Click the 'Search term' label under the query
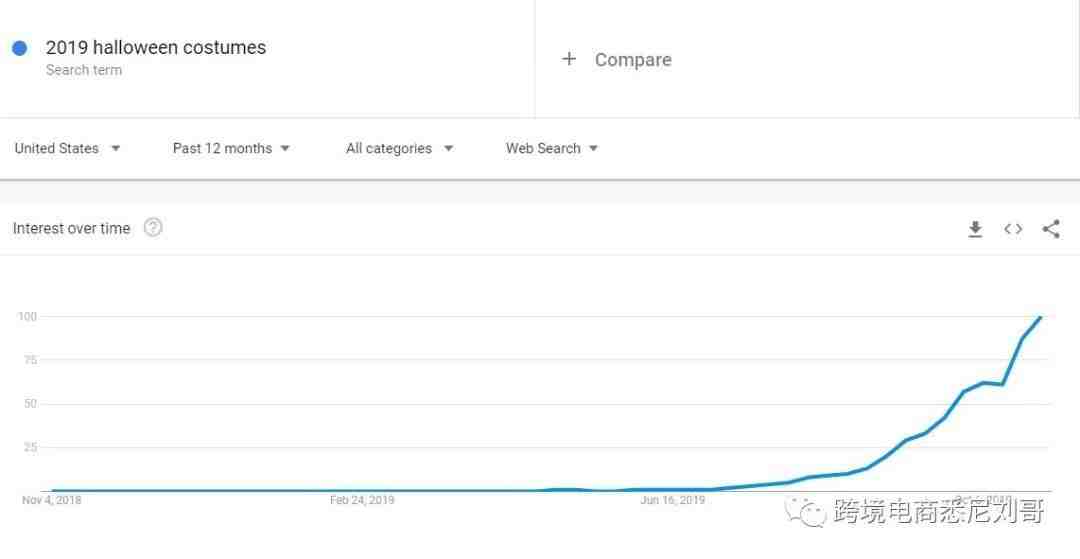The height and width of the screenshot is (559, 1080). click(x=84, y=70)
